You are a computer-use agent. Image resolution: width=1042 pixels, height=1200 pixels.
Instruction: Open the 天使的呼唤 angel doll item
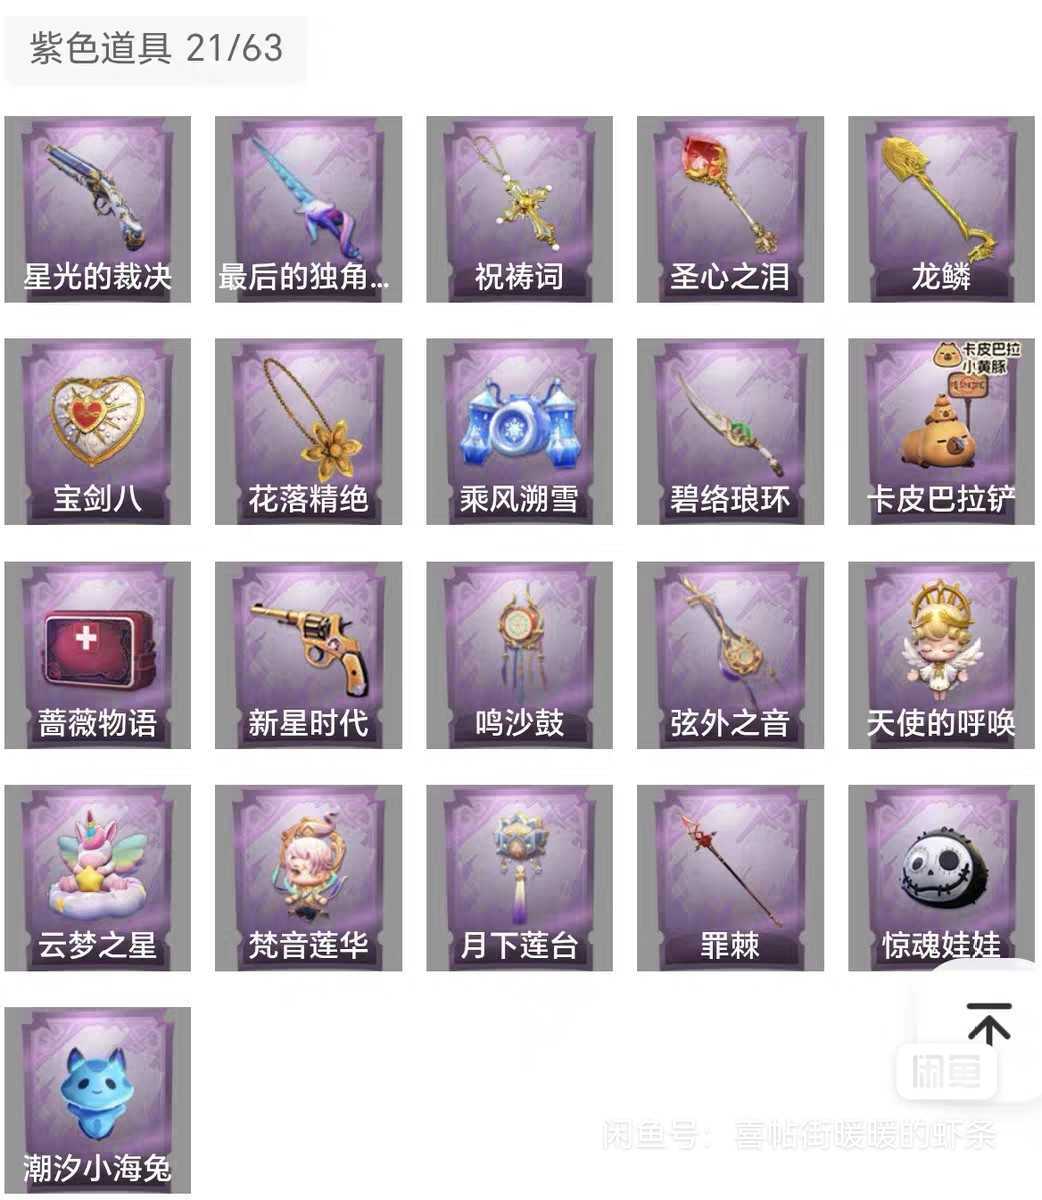point(941,655)
